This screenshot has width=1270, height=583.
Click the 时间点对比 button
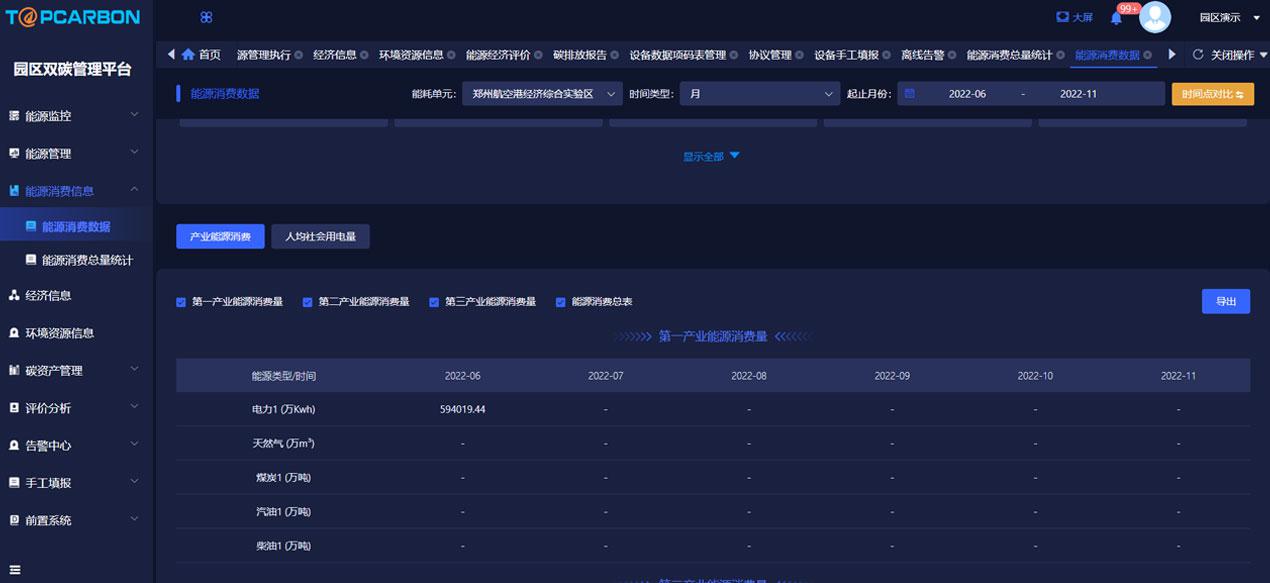(x=1211, y=94)
